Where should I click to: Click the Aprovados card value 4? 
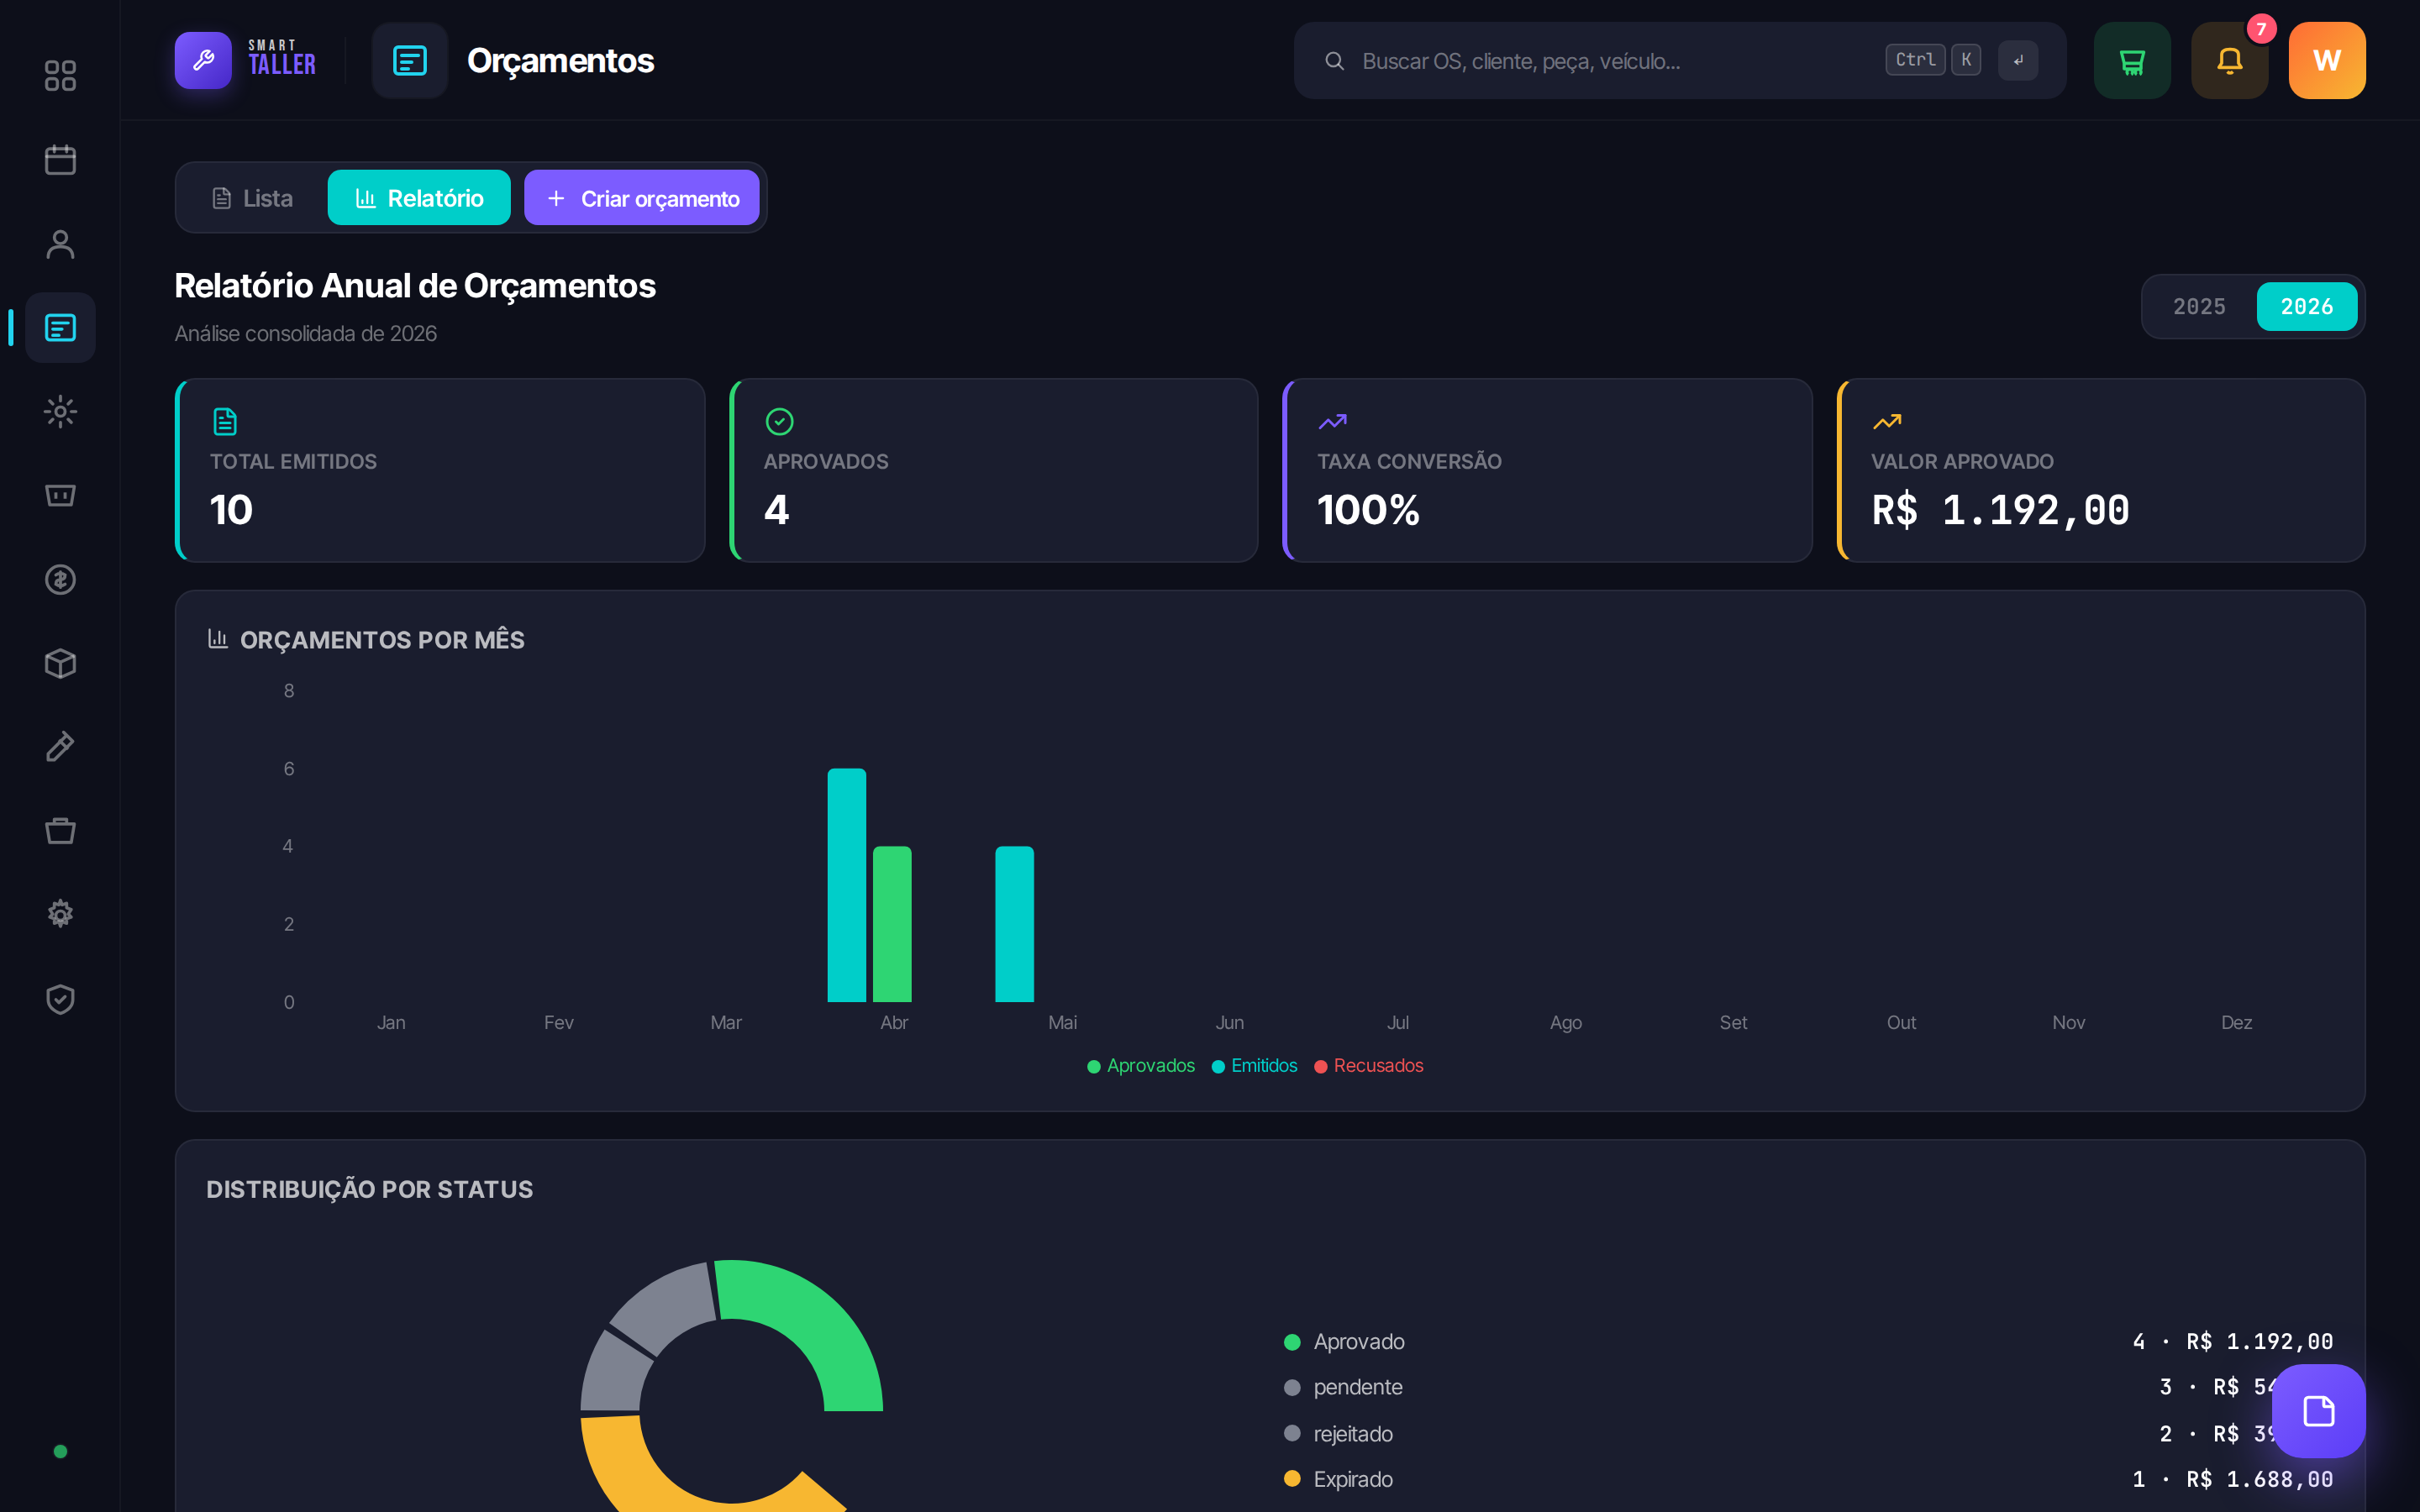(777, 510)
